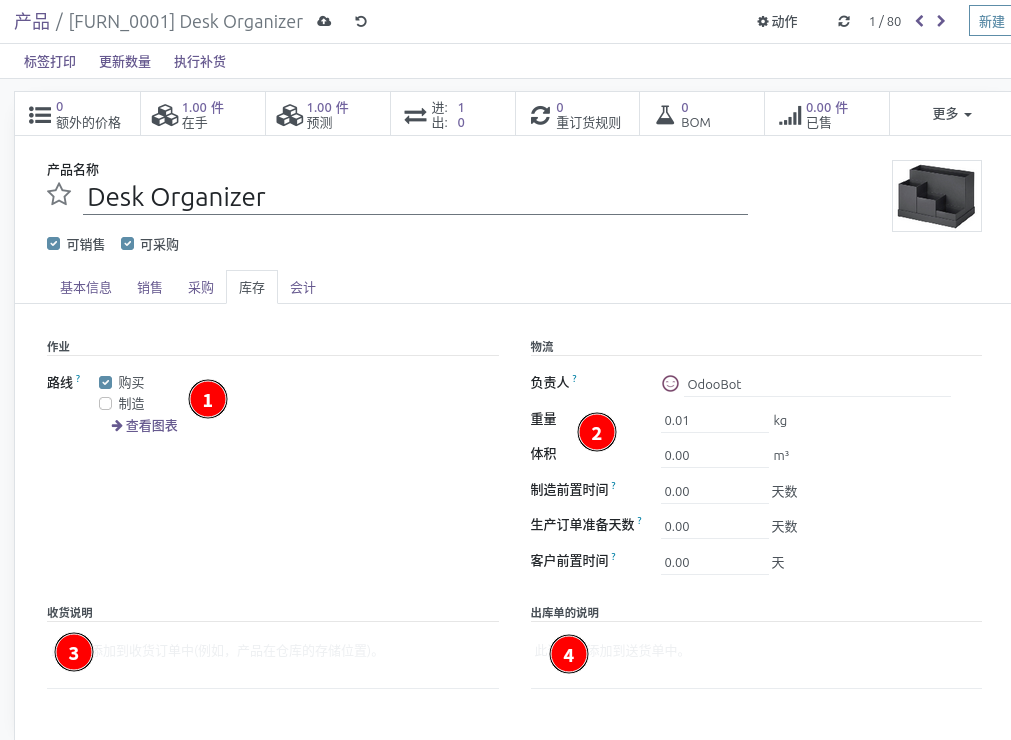
Task: Open the 动作 gear menu
Action: point(777,21)
